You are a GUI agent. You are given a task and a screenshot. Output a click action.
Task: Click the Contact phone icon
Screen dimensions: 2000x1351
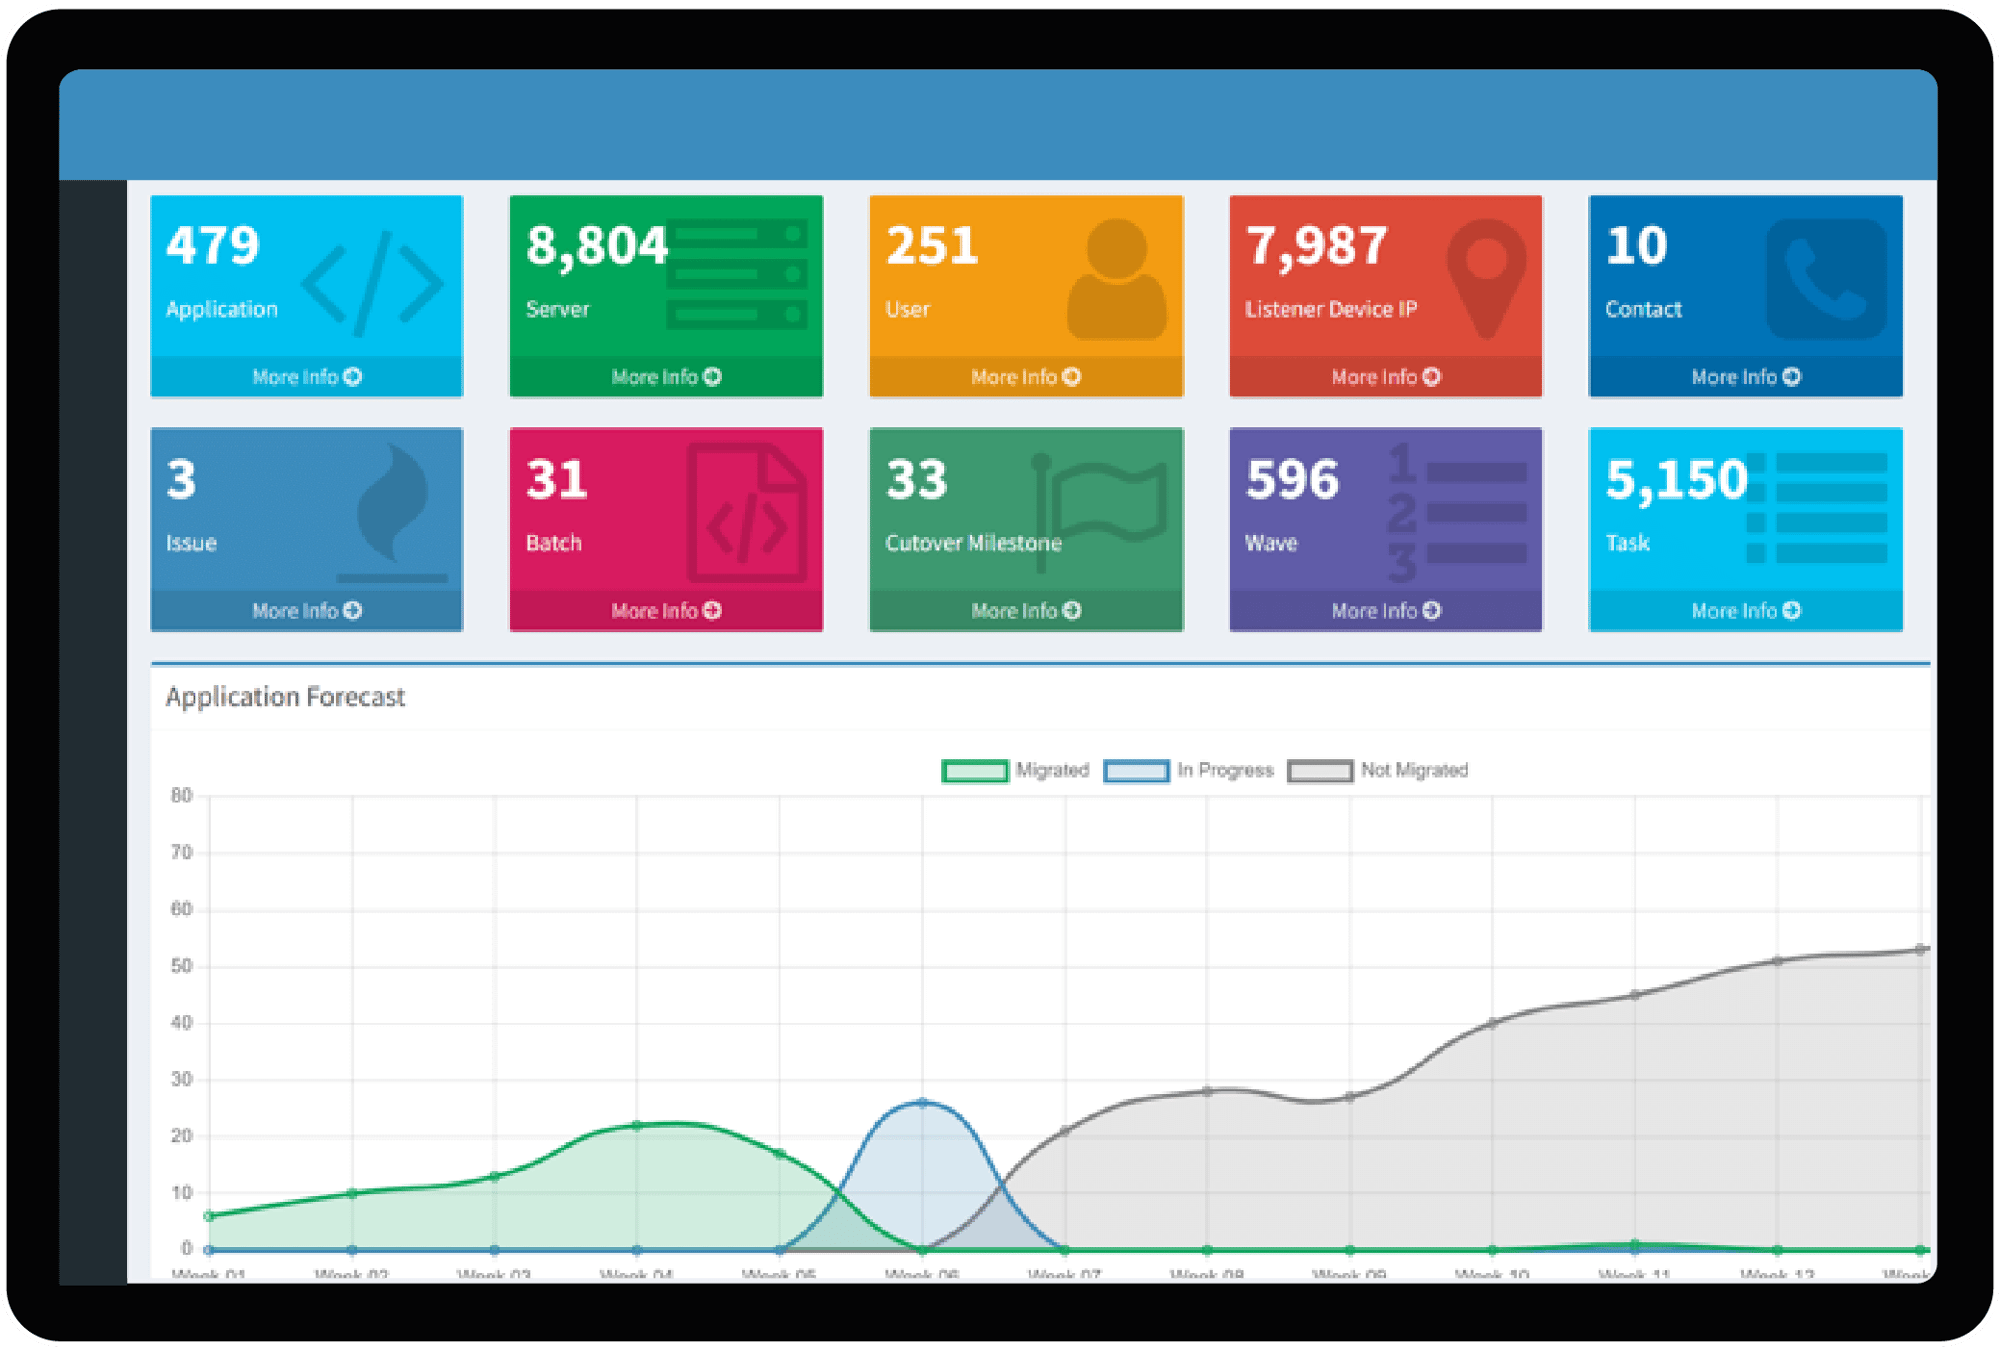tap(1827, 279)
